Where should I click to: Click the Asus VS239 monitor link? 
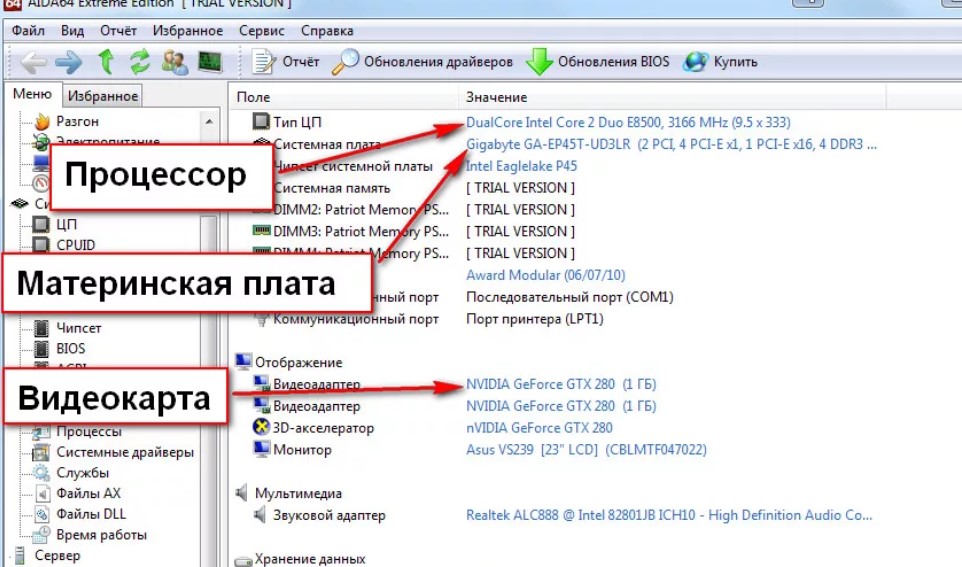click(587, 450)
